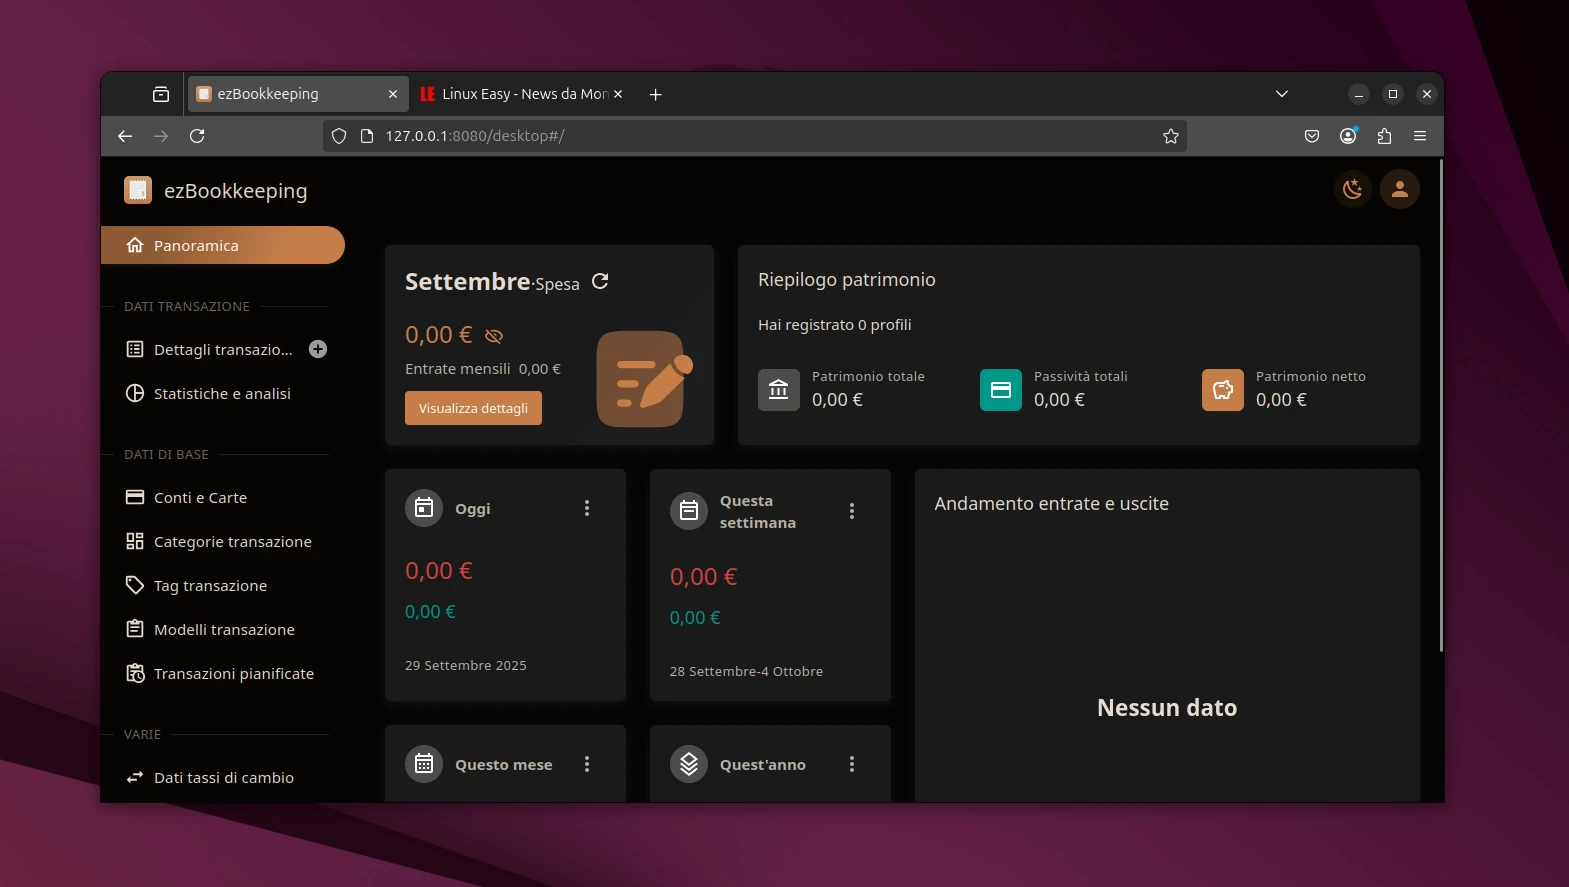1569x887 pixels.
Task: Click the page vertical scrollbar
Action: pyautogui.click(x=1441, y=405)
